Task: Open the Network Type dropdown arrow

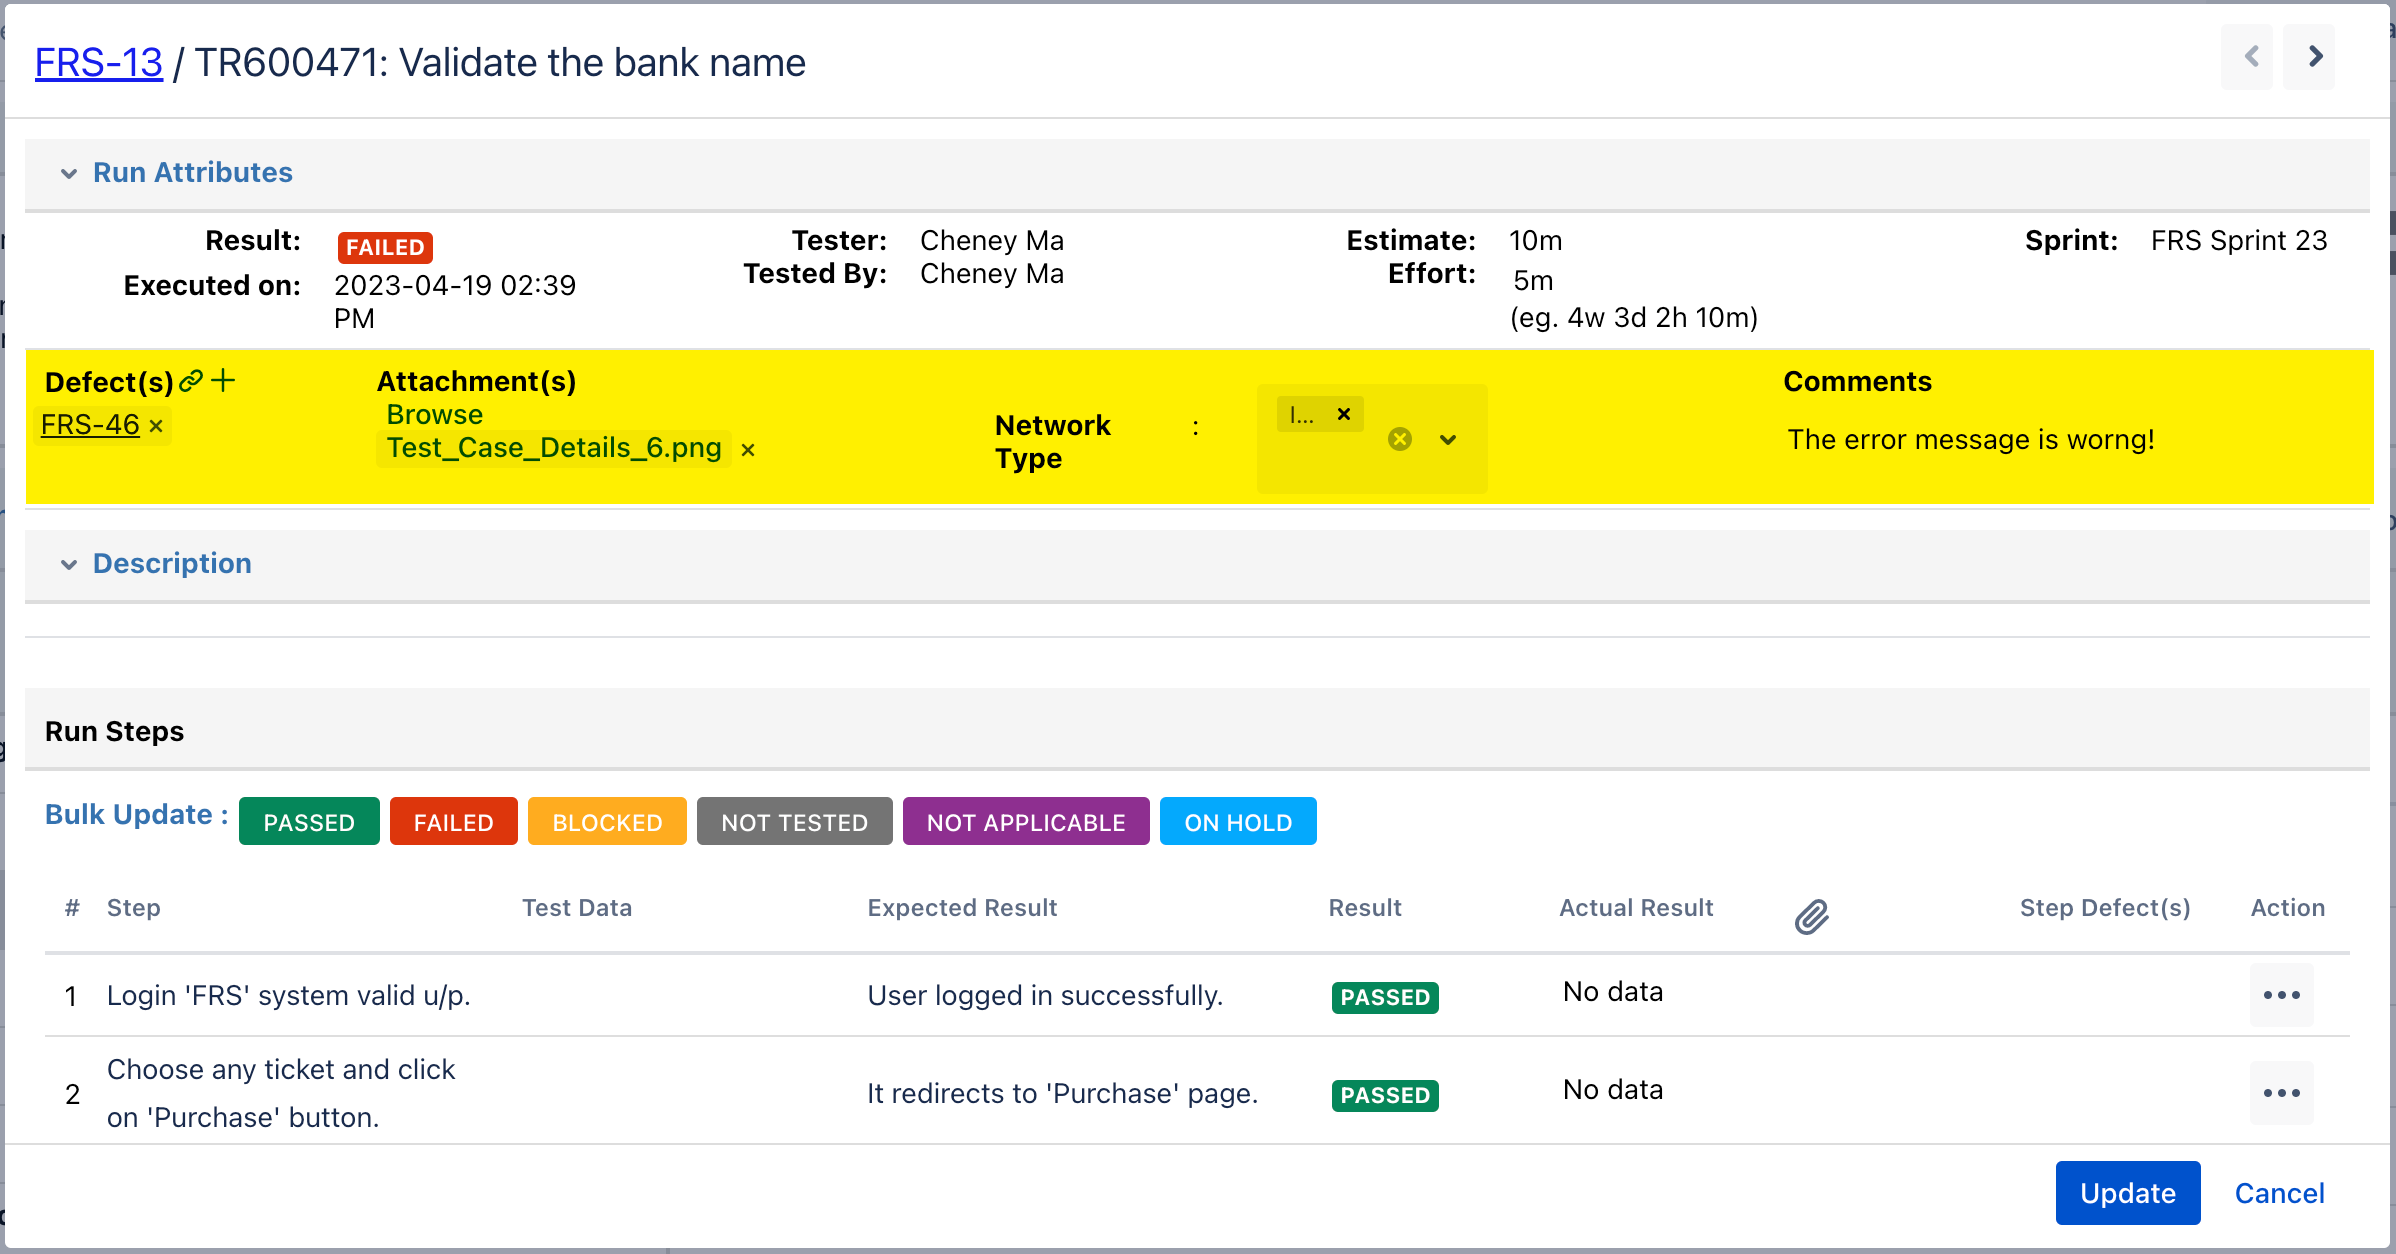Action: pyautogui.click(x=1448, y=439)
